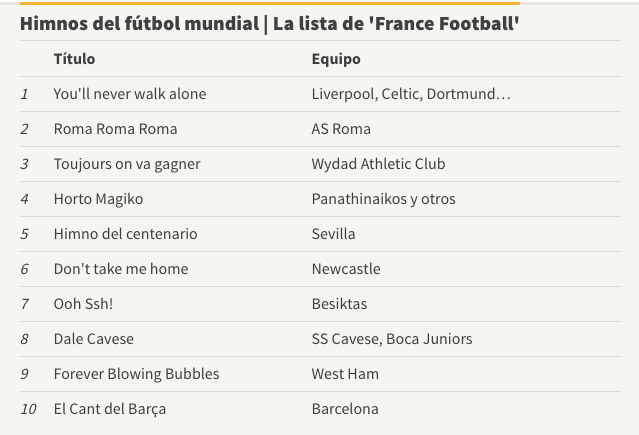Click the 'Liverpool, Celtic, Dortmund…' team cell

pyautogui.click(x=411, y=94)
